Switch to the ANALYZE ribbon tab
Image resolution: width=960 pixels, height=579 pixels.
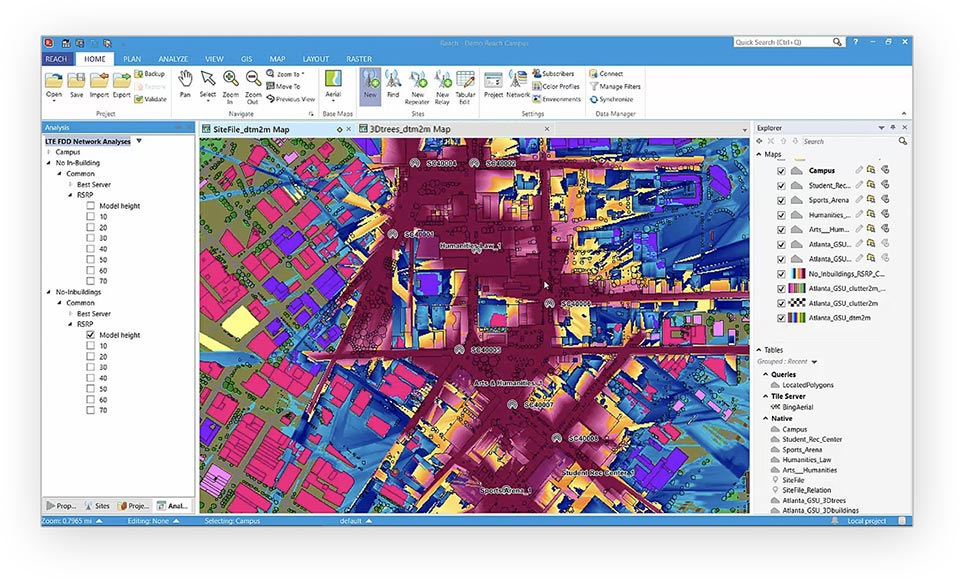(x=173, y=59)
